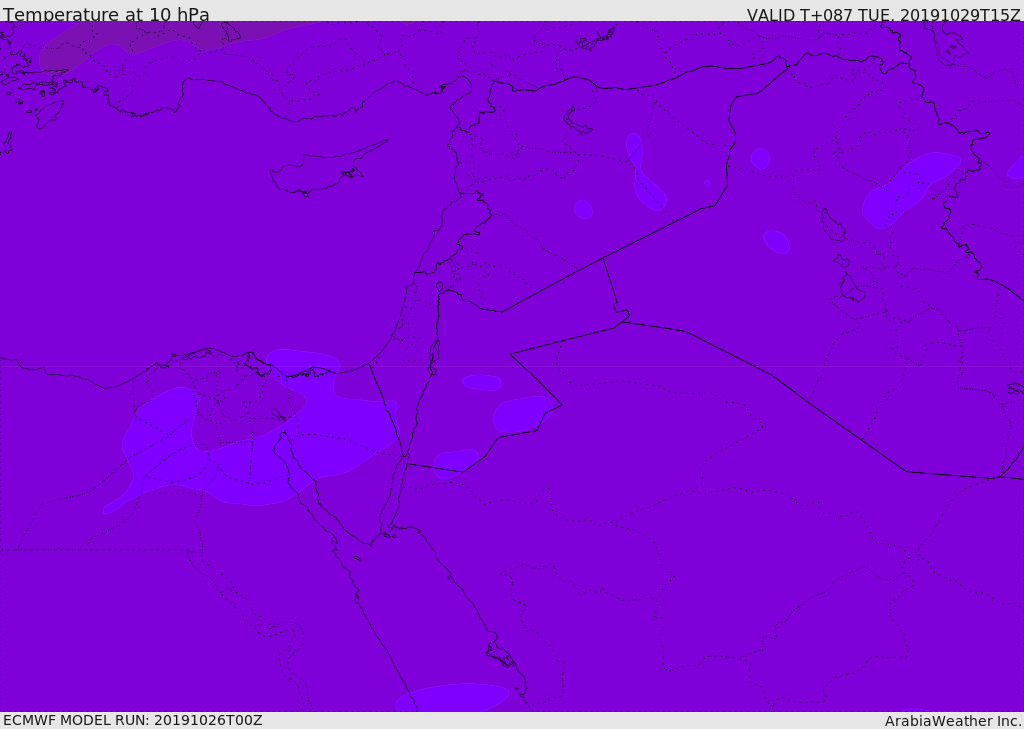The image size is (1024, 729).
Task: Click the oval light patch in northern Iraq
Action: pyautogui.click(x=776, y=241)
